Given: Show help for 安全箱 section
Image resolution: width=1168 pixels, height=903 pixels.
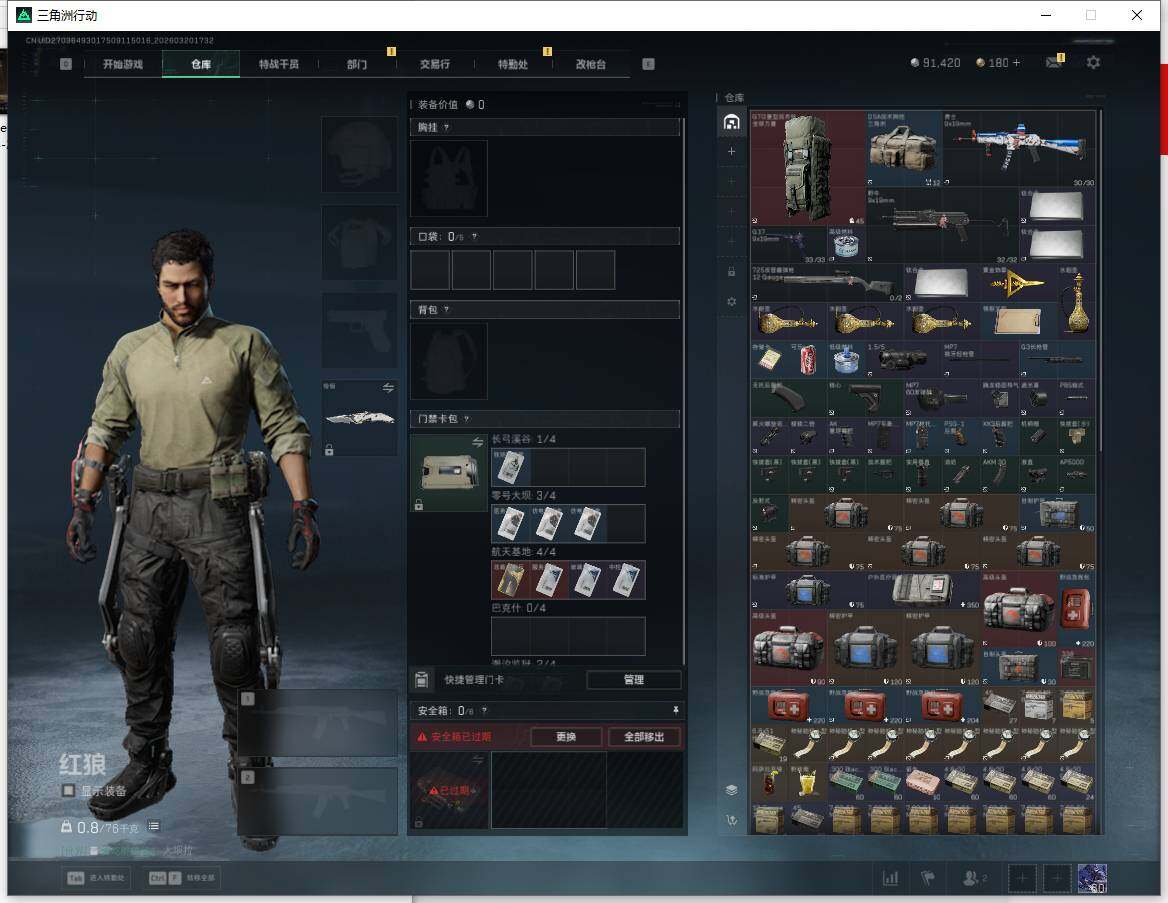Looking at the screenshot, I should (484, 711).
